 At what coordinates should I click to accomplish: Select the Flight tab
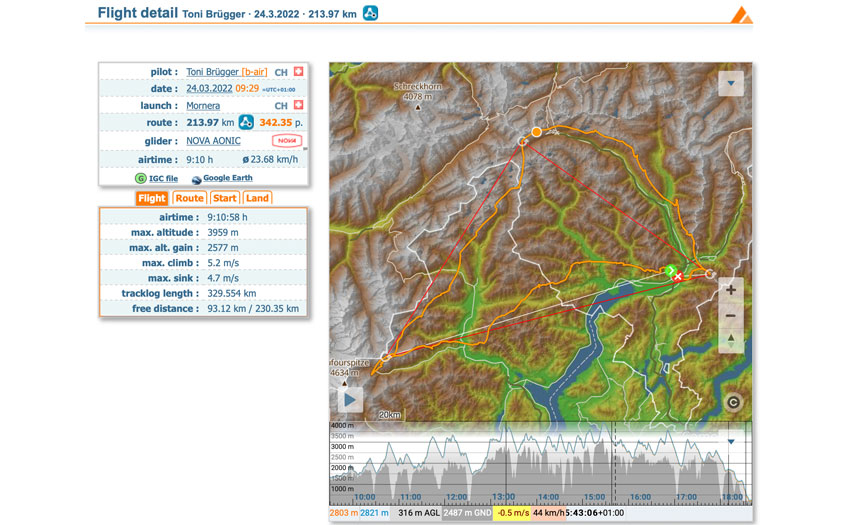[151, 198]
